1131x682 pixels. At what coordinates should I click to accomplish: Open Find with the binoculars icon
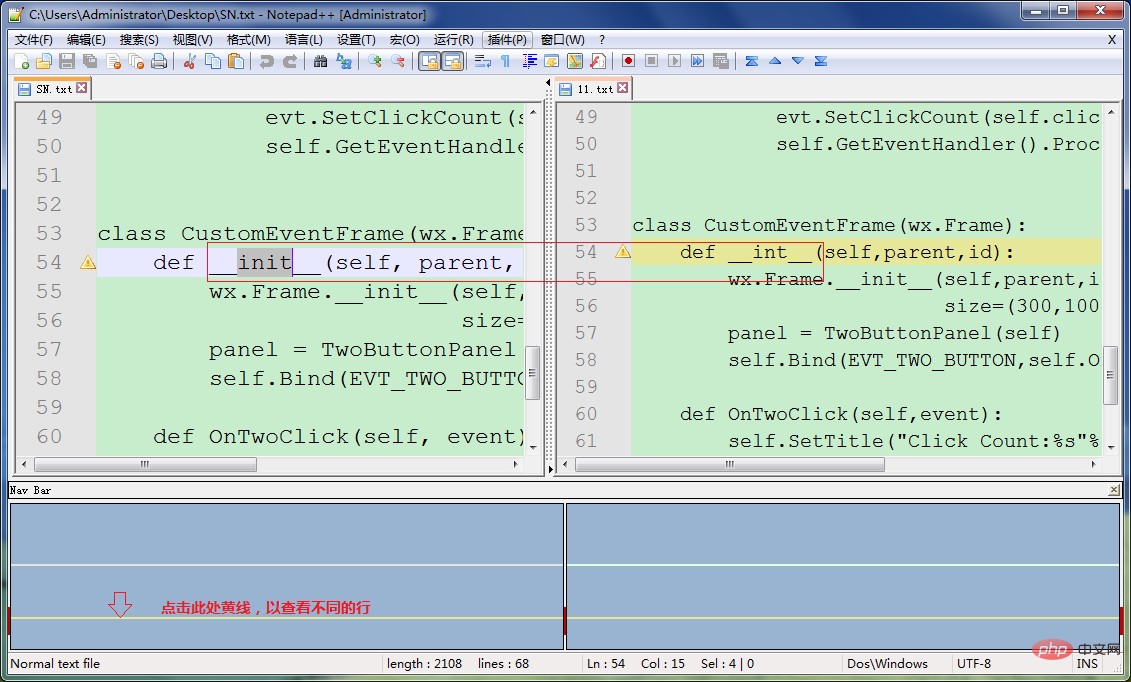click(320, 62)
